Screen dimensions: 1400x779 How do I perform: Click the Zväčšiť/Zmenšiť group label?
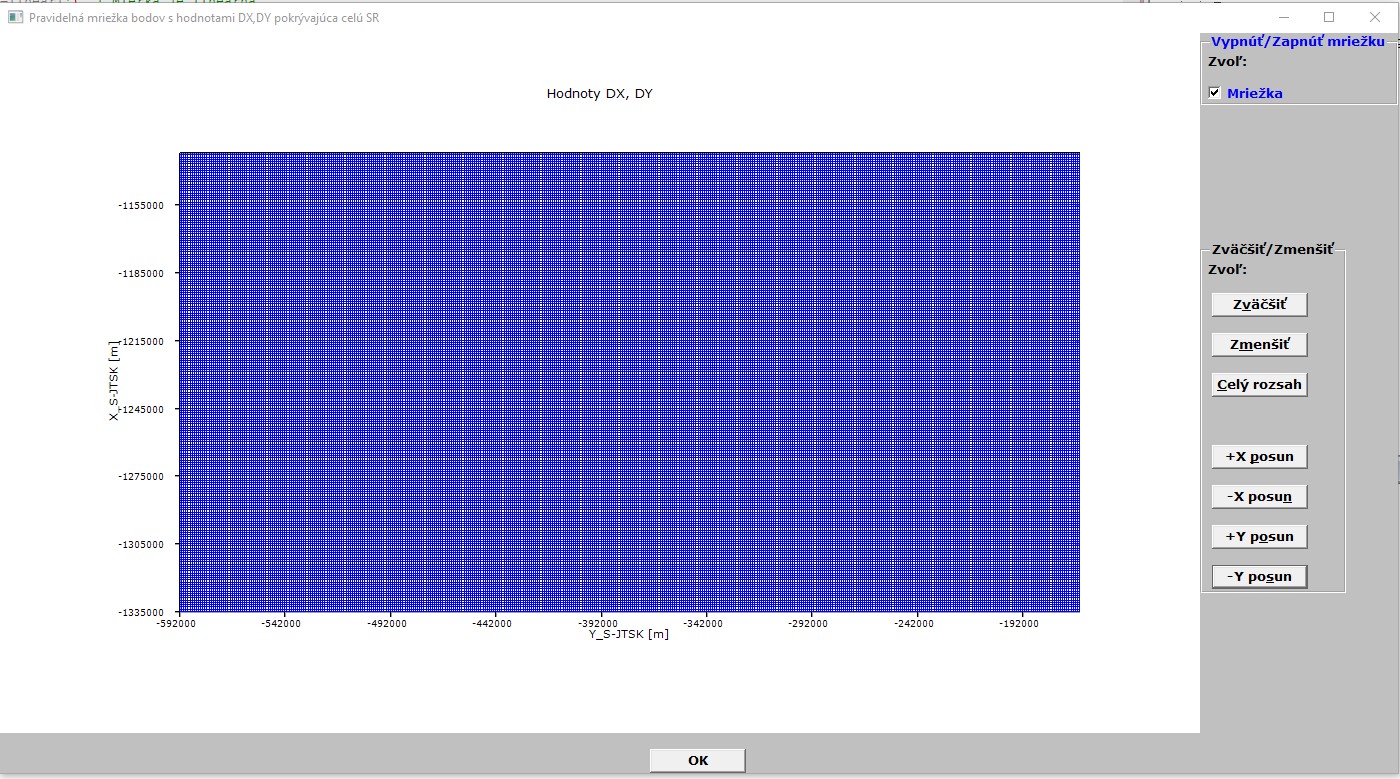[x=1271, y=250]
